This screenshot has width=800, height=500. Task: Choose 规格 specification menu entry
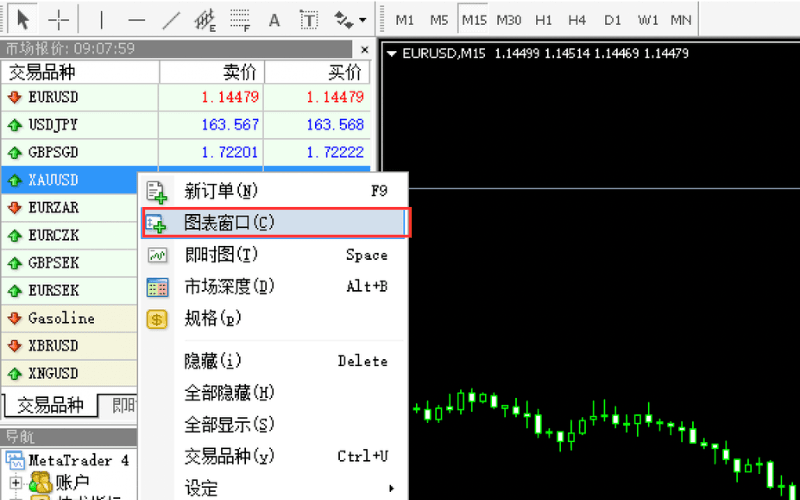point(274,319)
